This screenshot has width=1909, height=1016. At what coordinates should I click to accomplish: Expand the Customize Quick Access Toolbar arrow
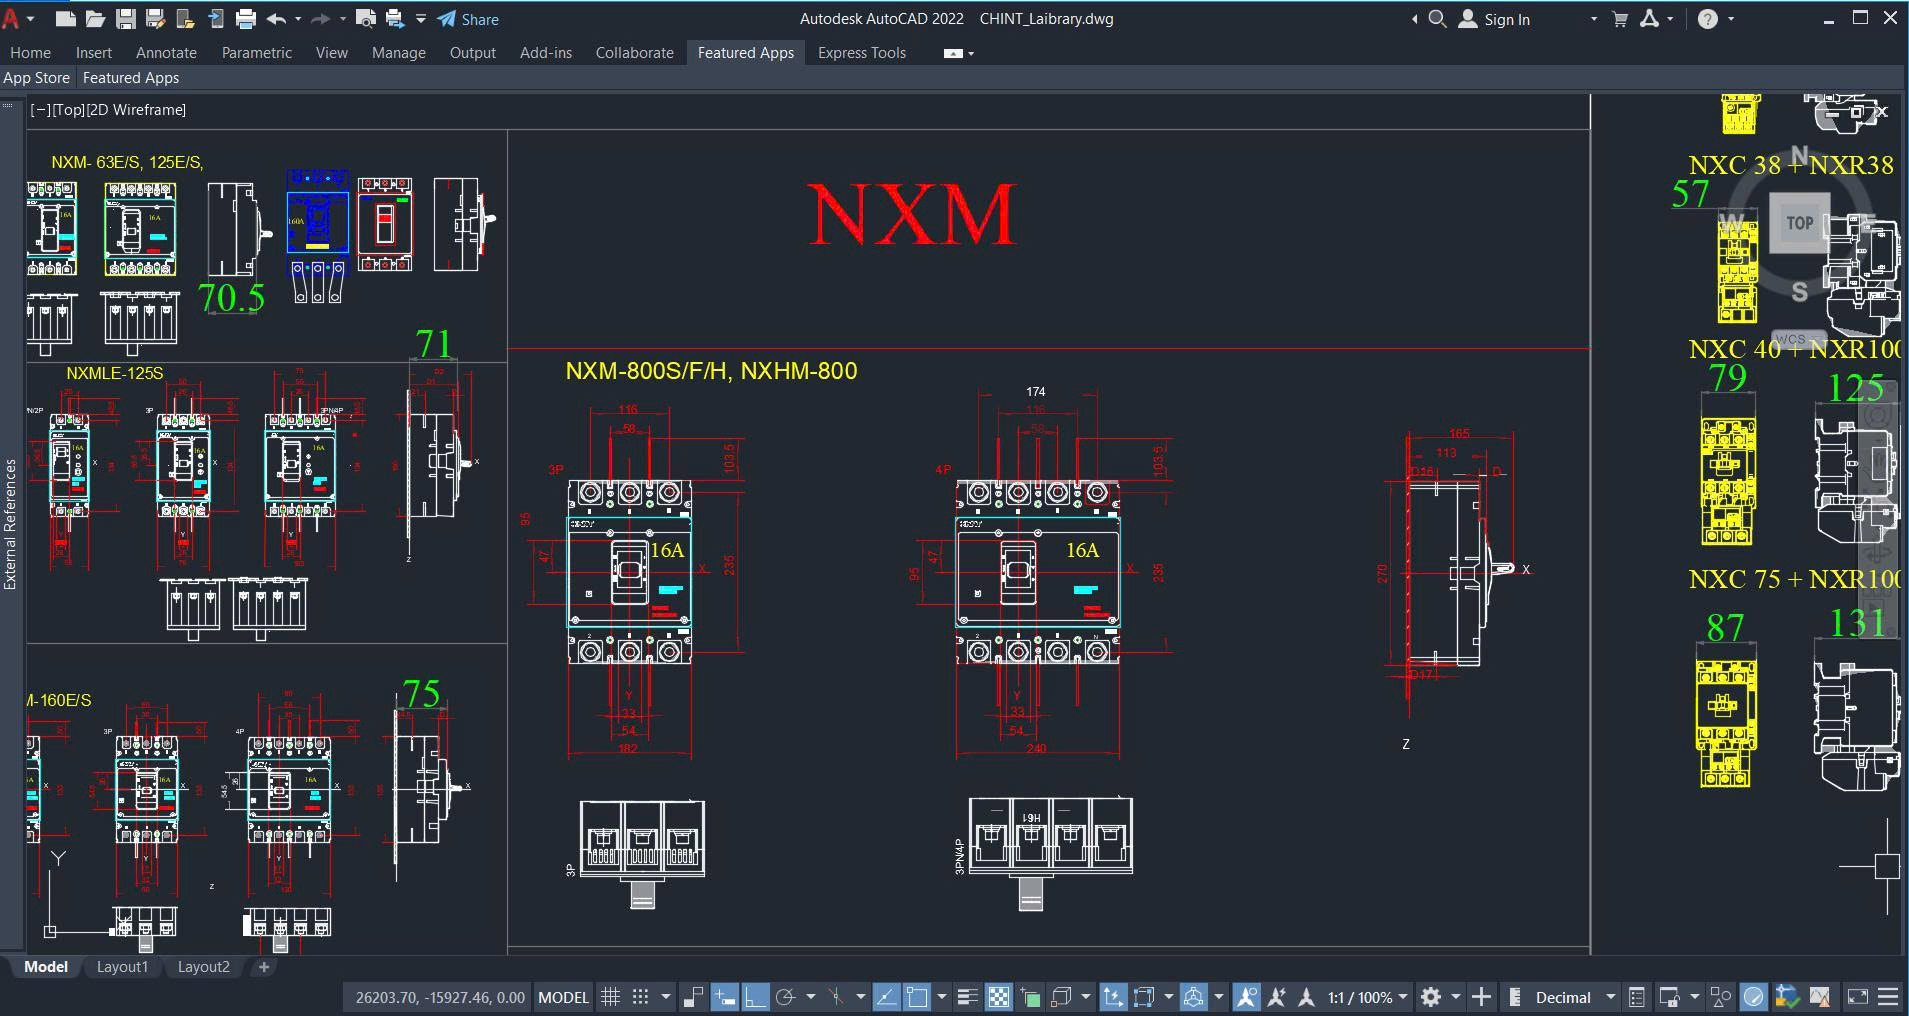tap(421, 19)
